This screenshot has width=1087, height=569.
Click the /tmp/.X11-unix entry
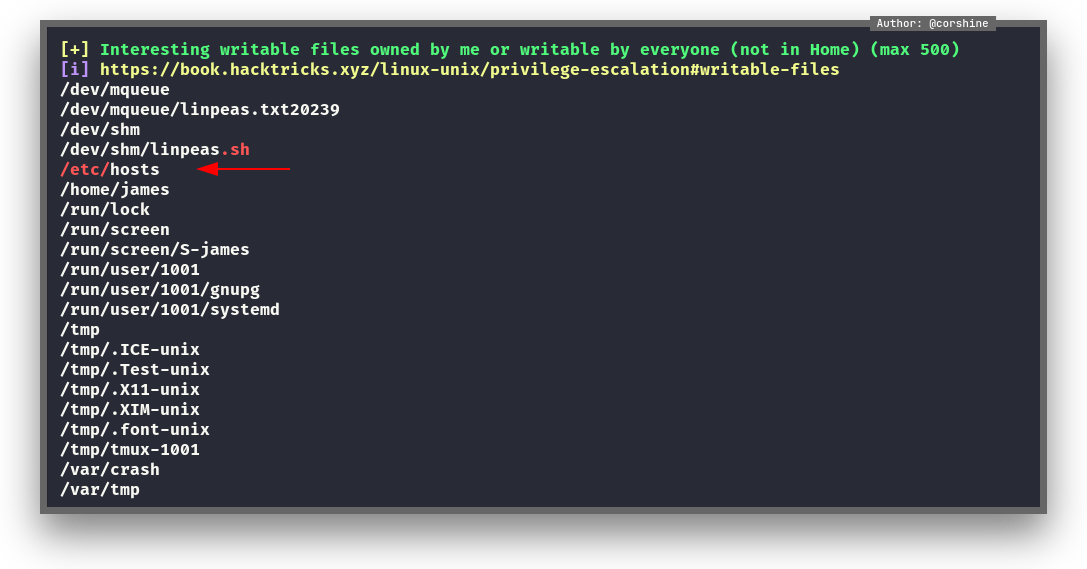pyautogui.click(x=130, y=390)
